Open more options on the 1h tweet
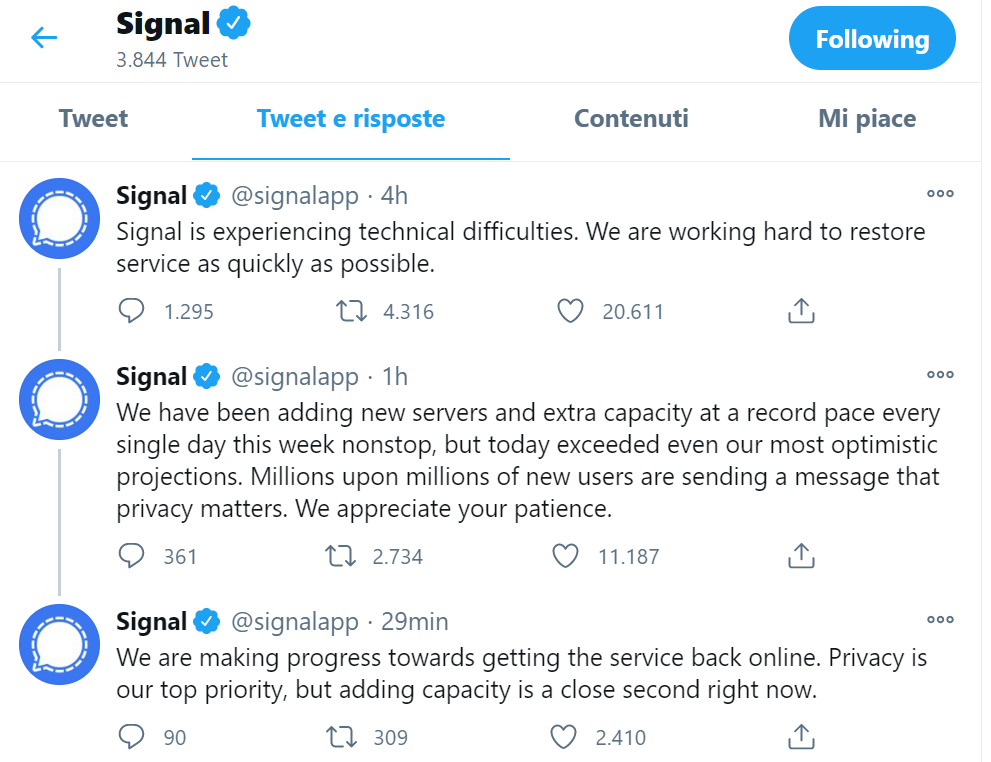Viewport: 991px width, 762px height. tap(940, 375)
